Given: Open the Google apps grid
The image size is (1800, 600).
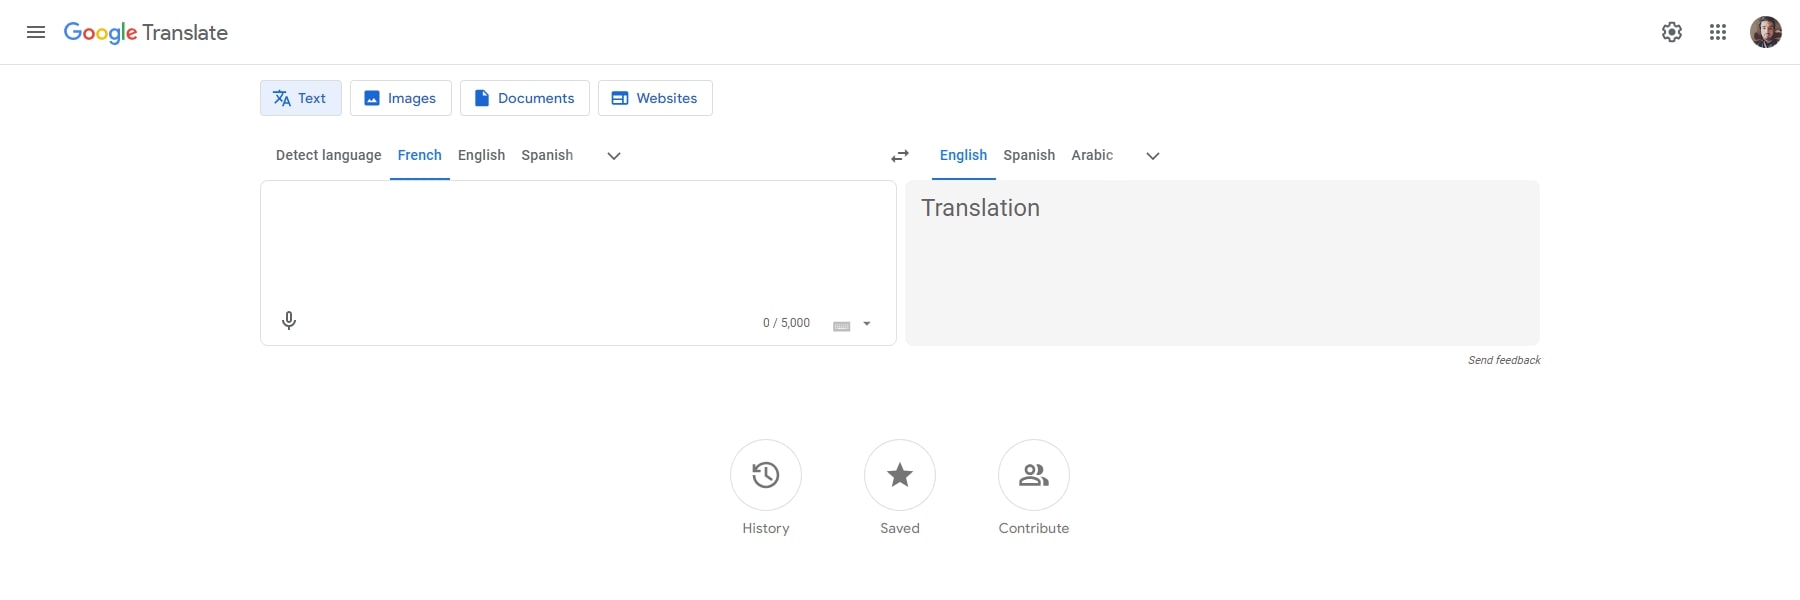Looking at the screenshot, I should (x=1719, y=32).
